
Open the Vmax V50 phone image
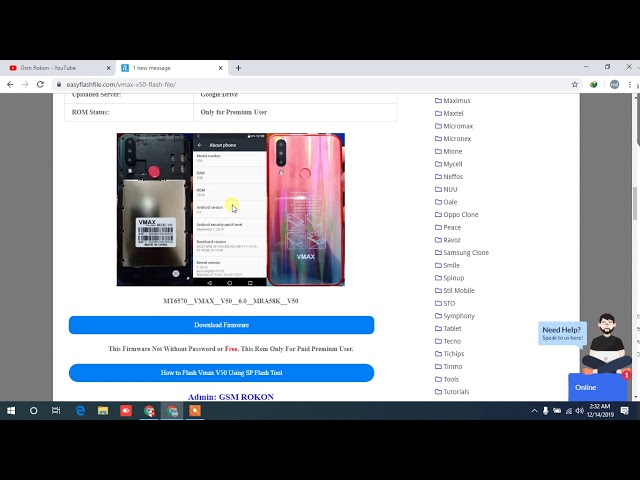click(x=231, y=209)
